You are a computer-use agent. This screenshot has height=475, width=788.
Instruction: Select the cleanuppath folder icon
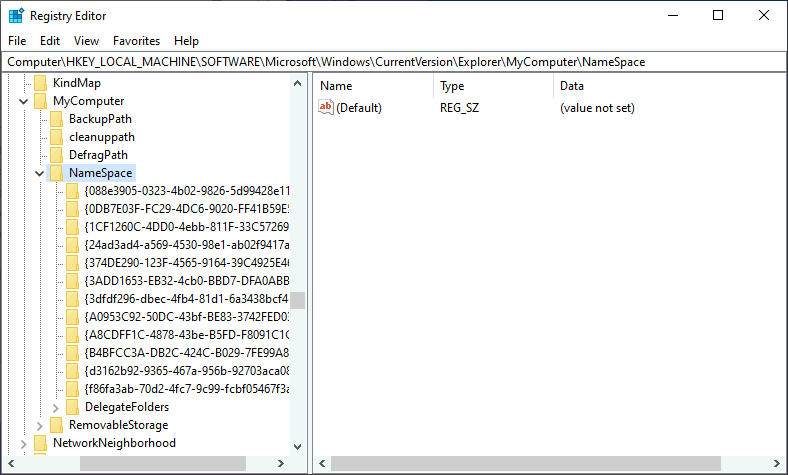point(57,137)
